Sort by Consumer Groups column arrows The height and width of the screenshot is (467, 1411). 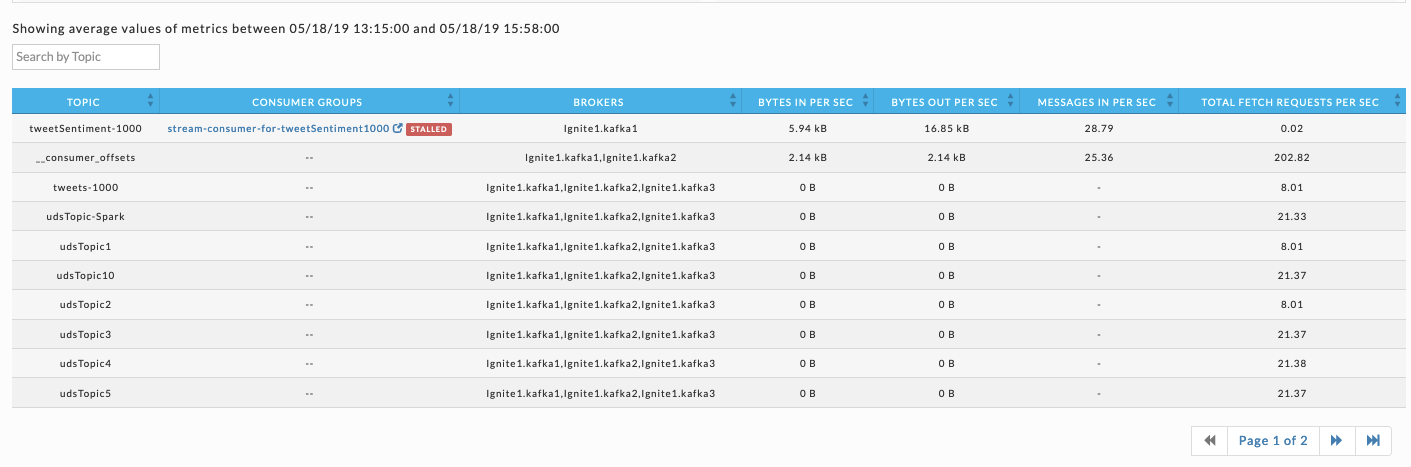pyautogui.click(x=450, y=101)
